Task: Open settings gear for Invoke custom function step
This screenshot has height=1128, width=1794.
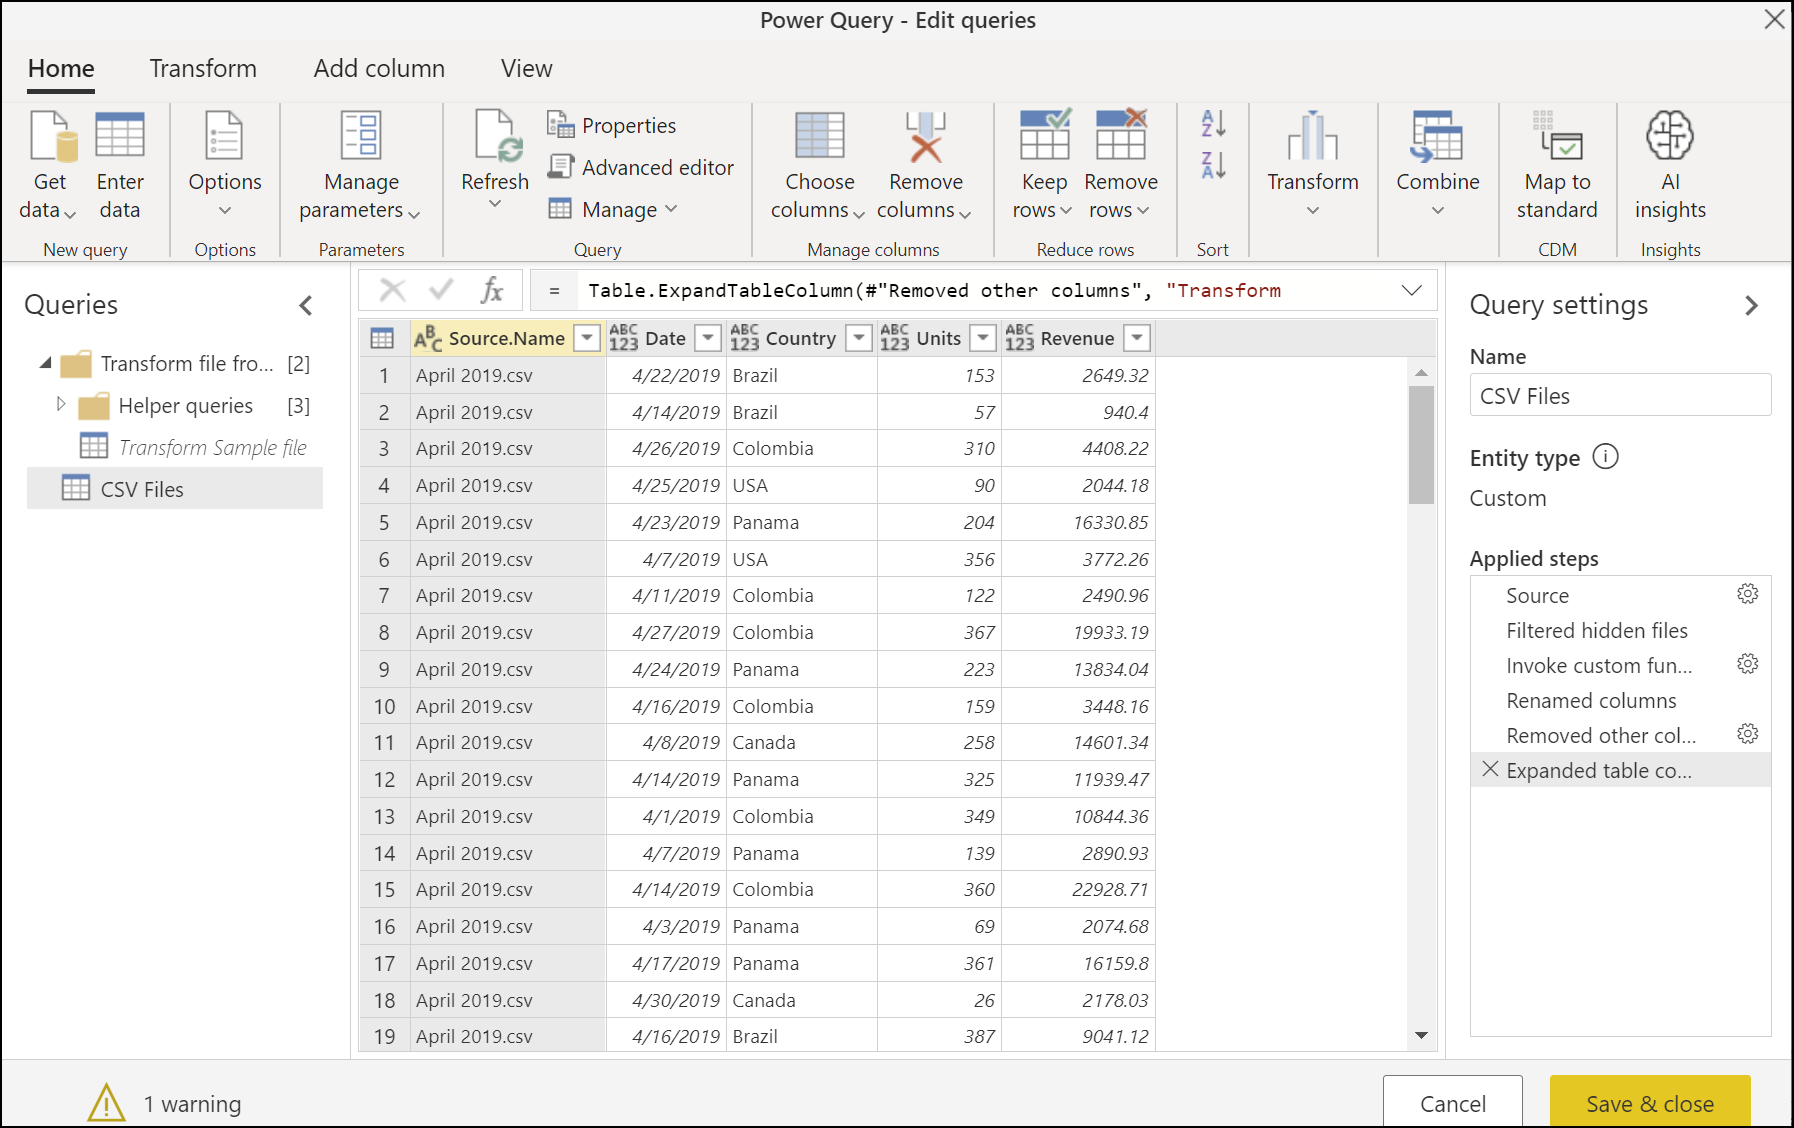Action: 1747,664
